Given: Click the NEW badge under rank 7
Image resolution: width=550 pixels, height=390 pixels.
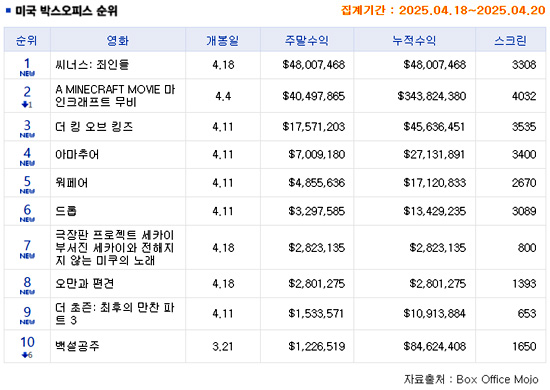Looking at the screenshot, I should tap(27, 256).
